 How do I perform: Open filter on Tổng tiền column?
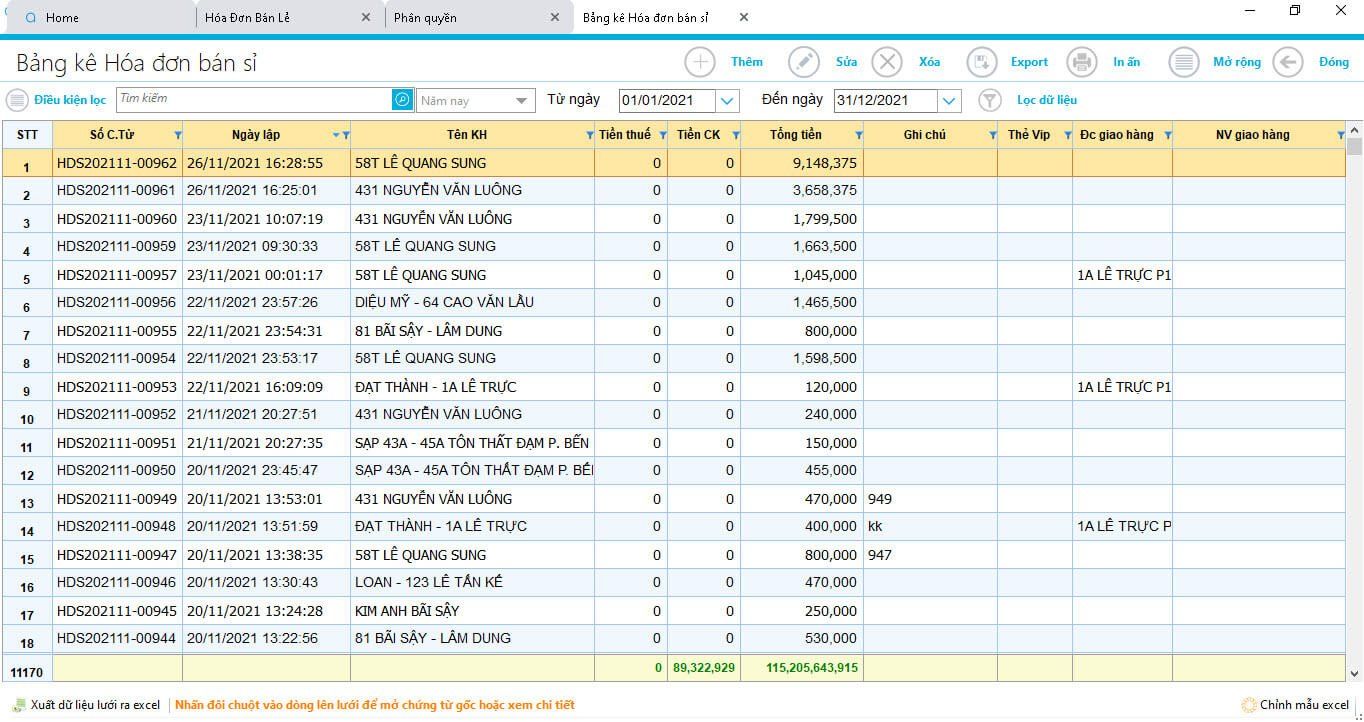click(858, 135)
